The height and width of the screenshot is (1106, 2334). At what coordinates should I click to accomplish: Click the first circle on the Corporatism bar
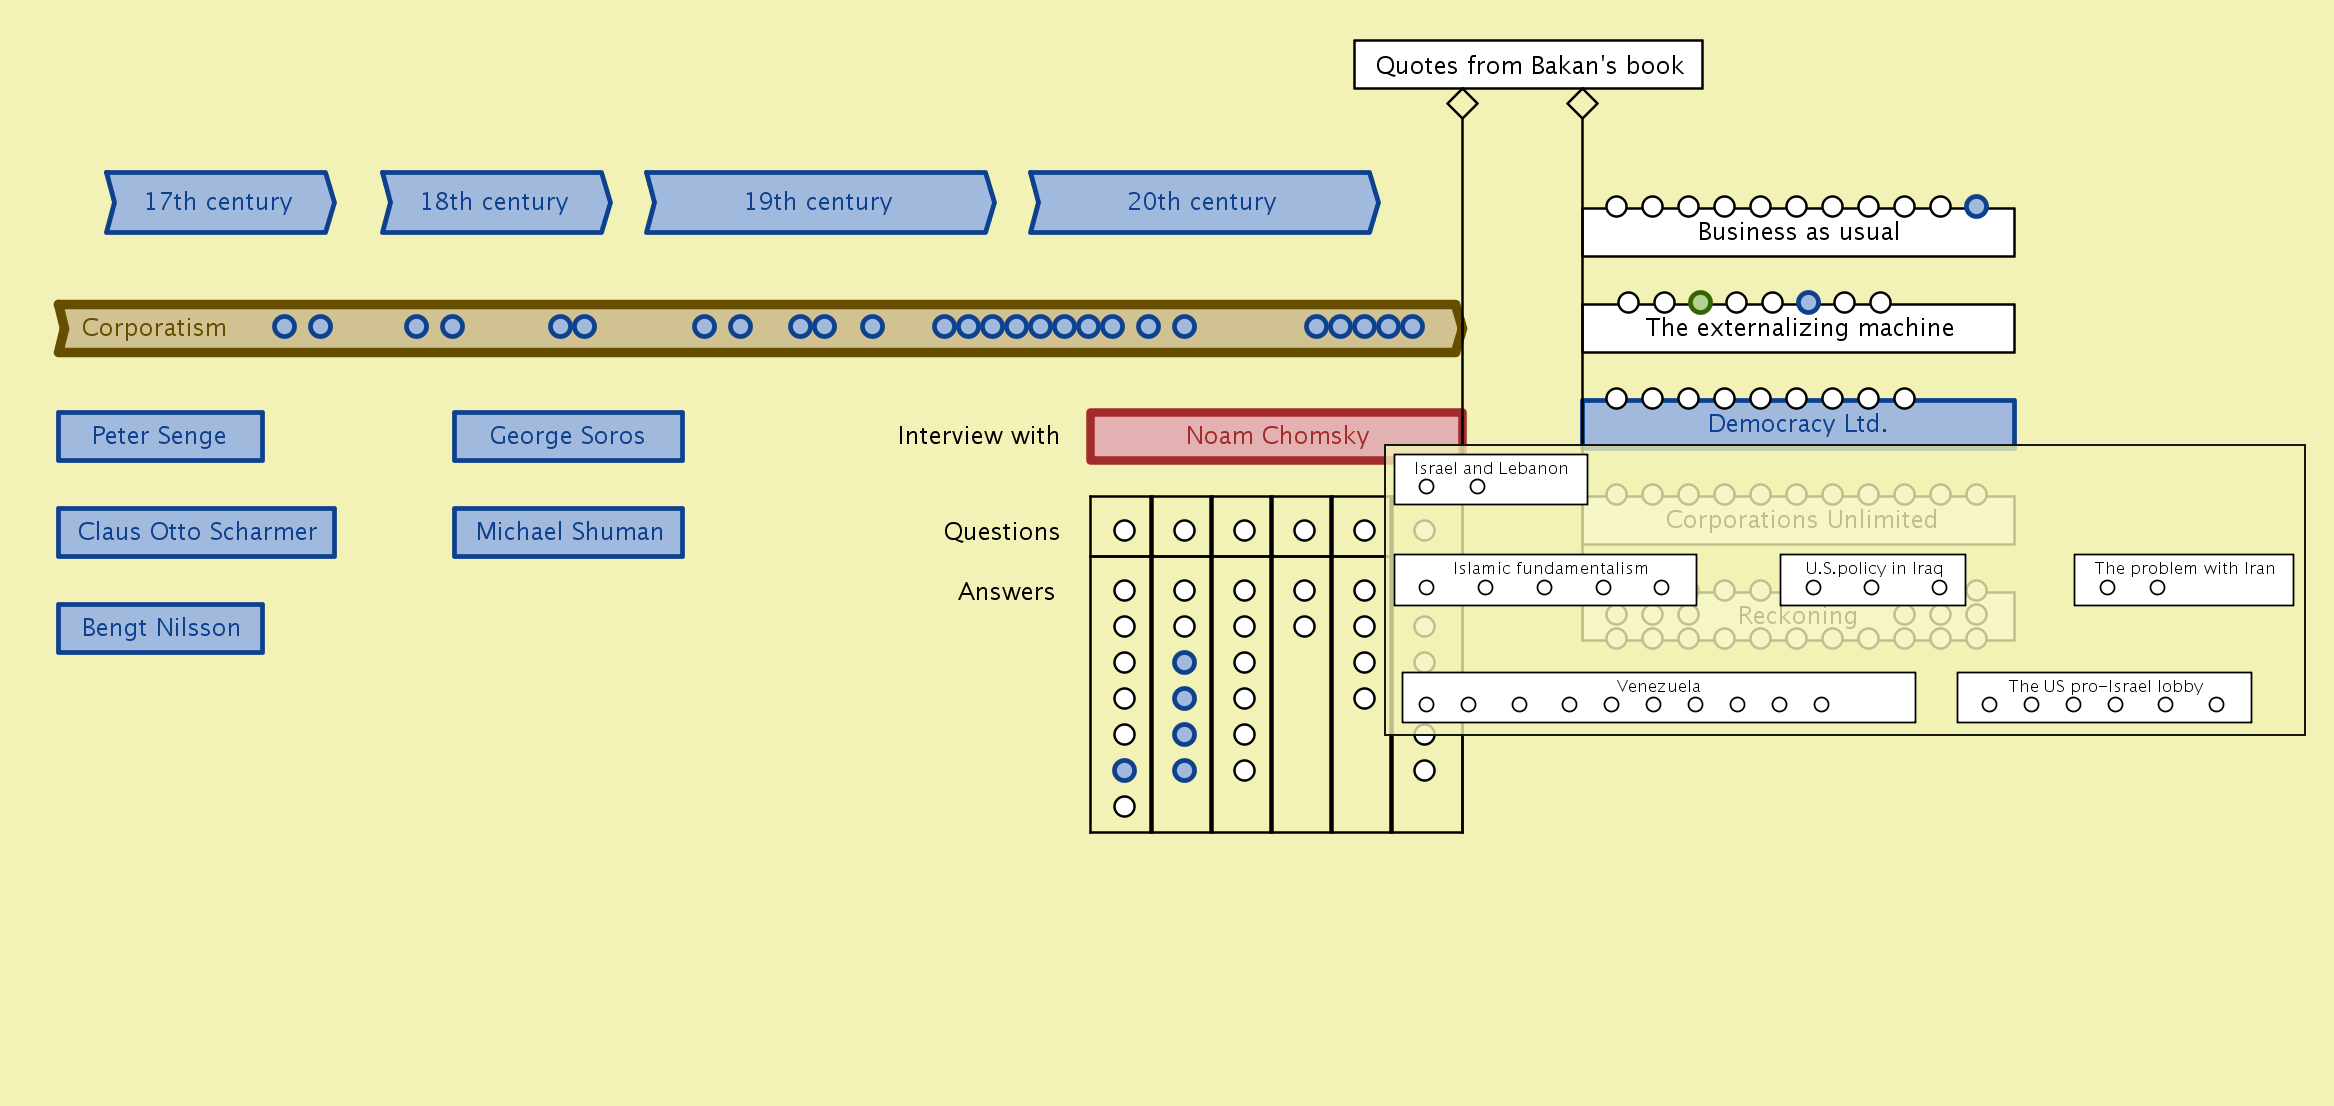[284, 326]
